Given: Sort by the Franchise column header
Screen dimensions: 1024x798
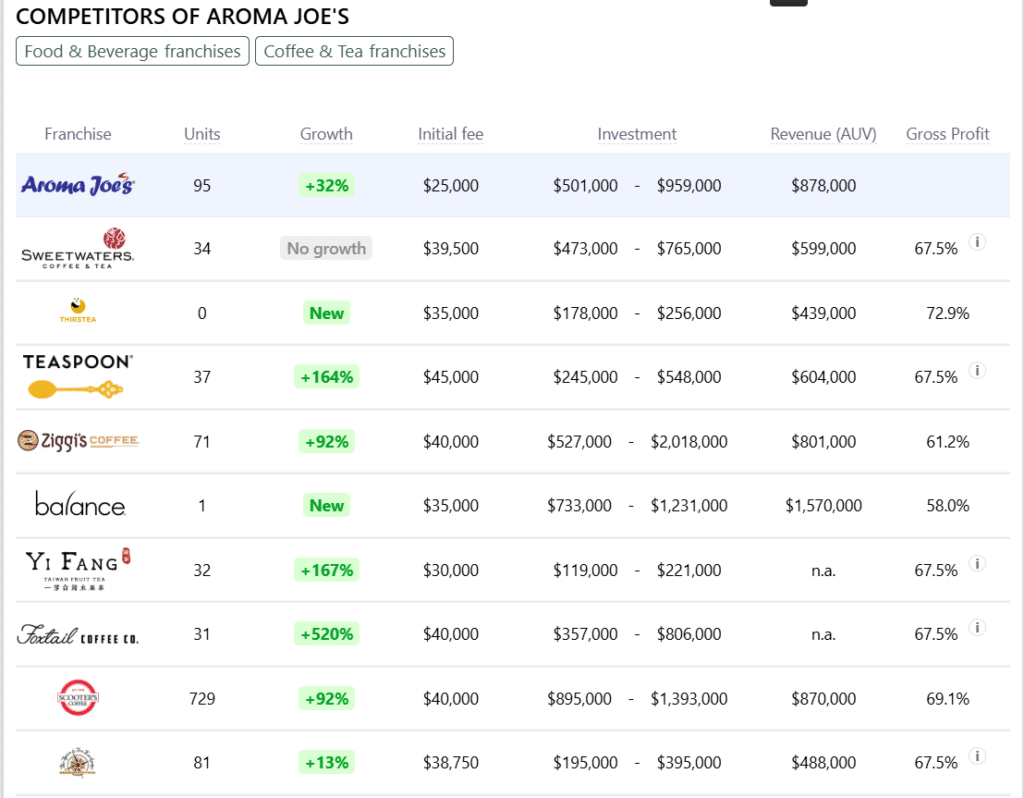Looking at the screenshot, I should tap(78, 134).
